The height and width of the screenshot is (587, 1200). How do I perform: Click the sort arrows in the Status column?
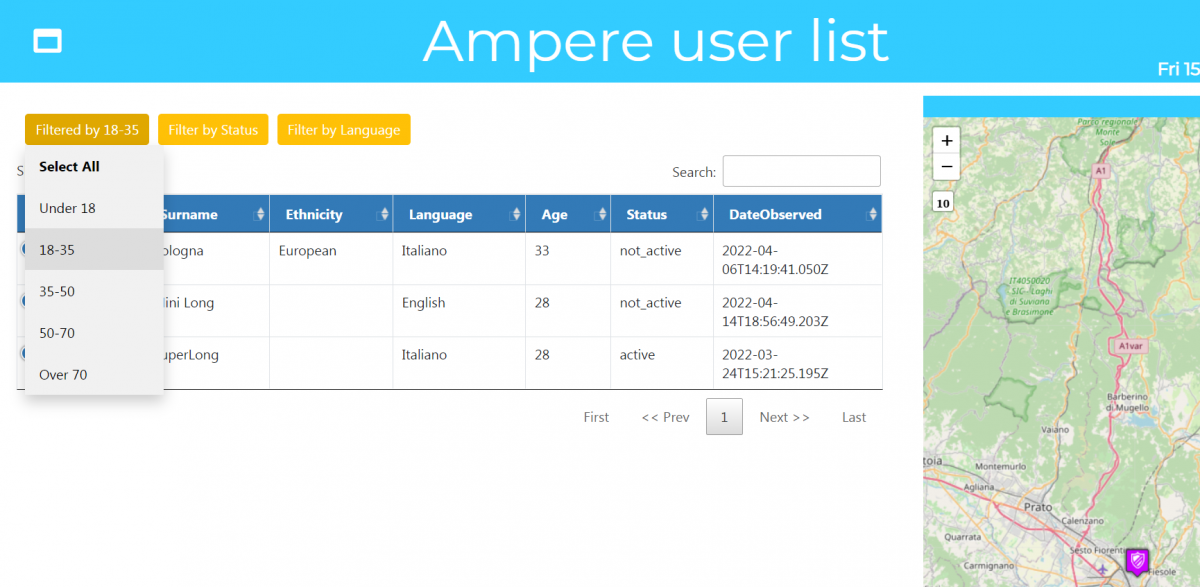pyautogui.click(x=705, y=215)
